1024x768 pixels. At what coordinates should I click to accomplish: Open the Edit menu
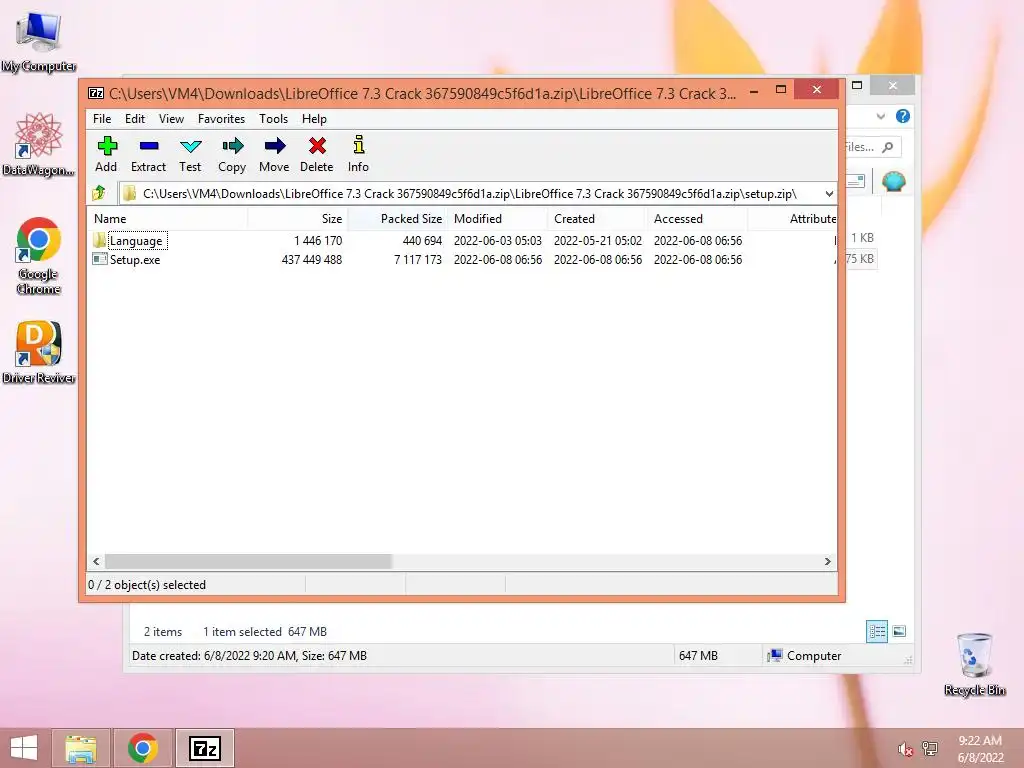pyautogui.click(x=135, y=119)
